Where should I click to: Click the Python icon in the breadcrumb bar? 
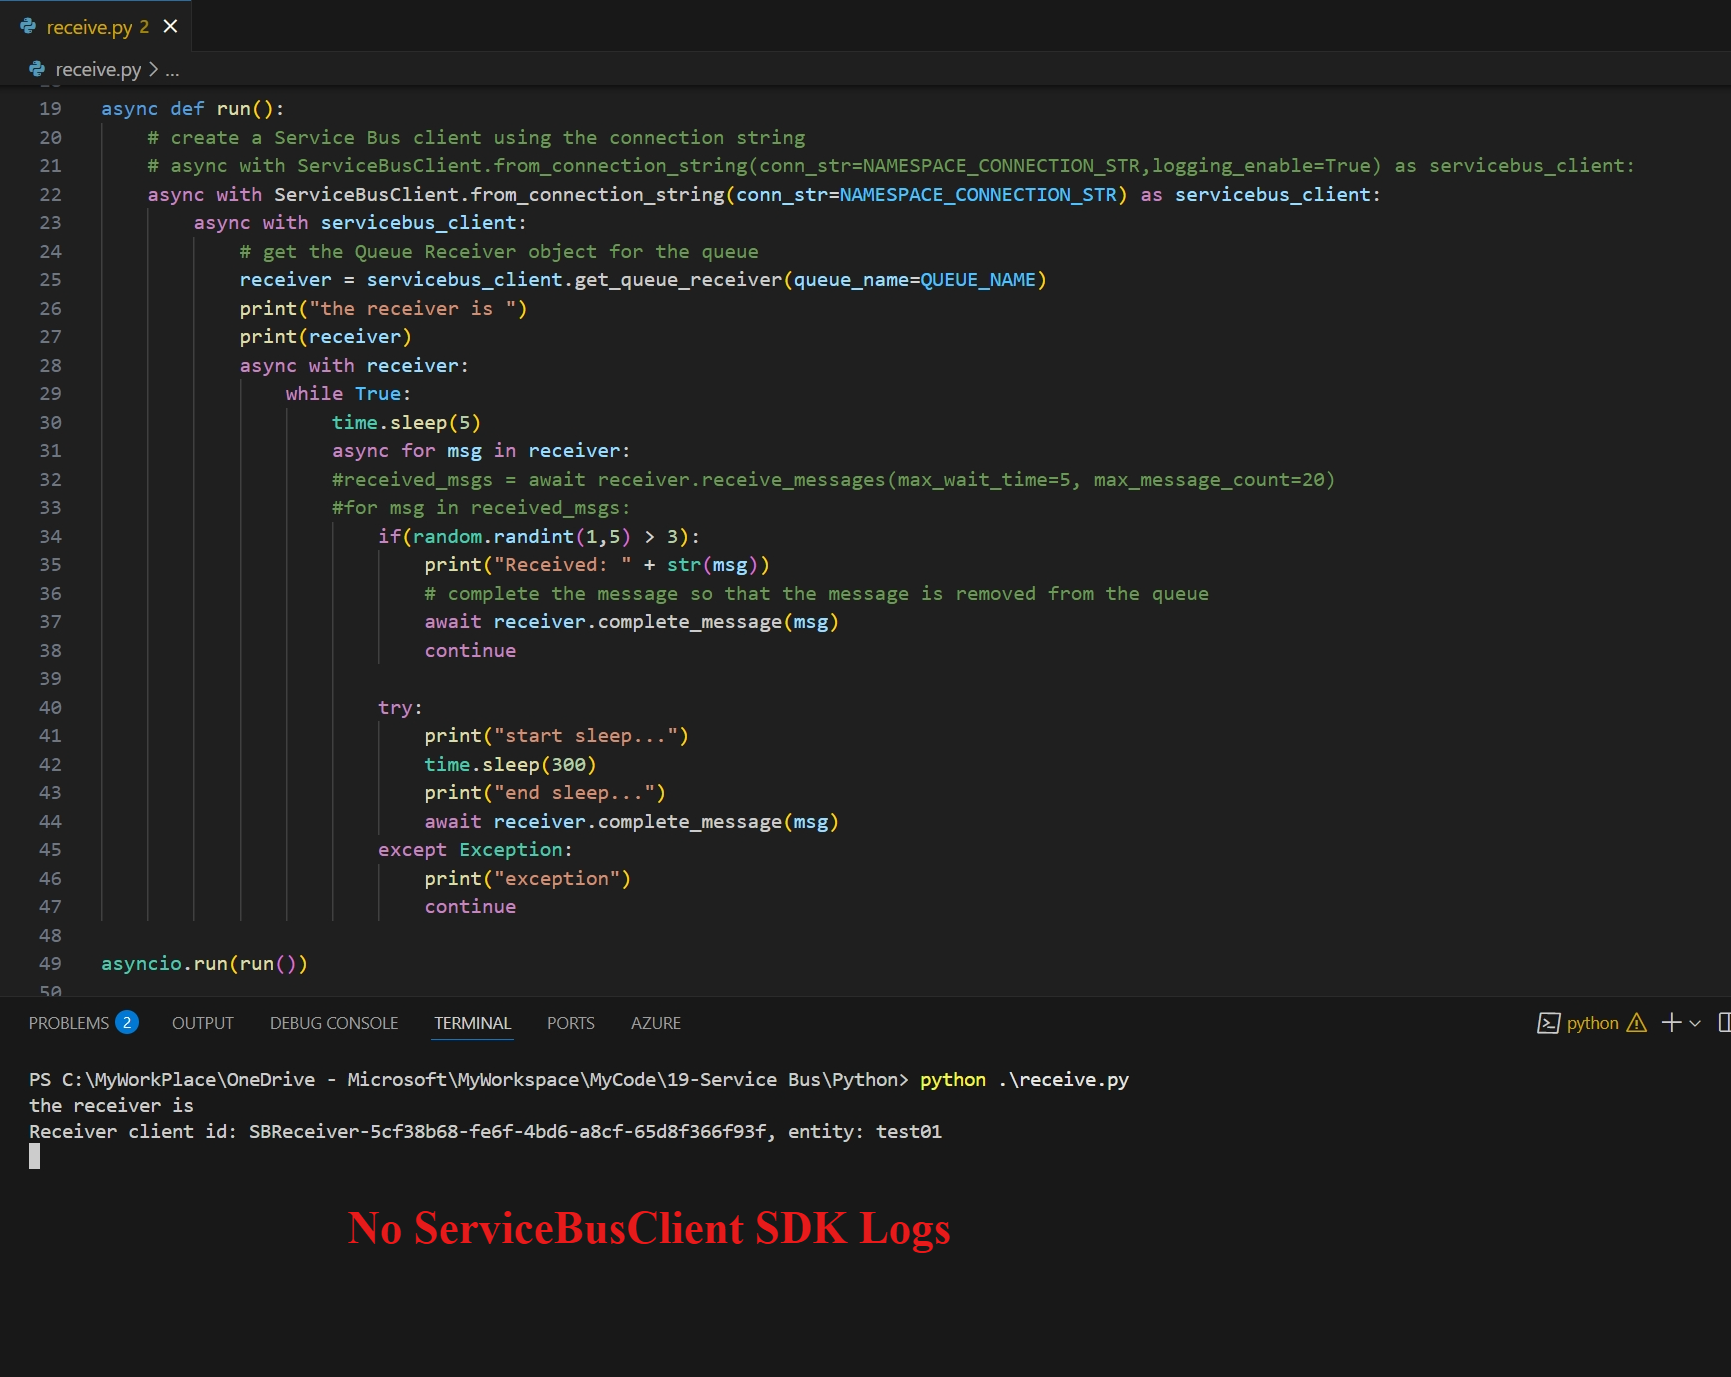pos(37,69)
